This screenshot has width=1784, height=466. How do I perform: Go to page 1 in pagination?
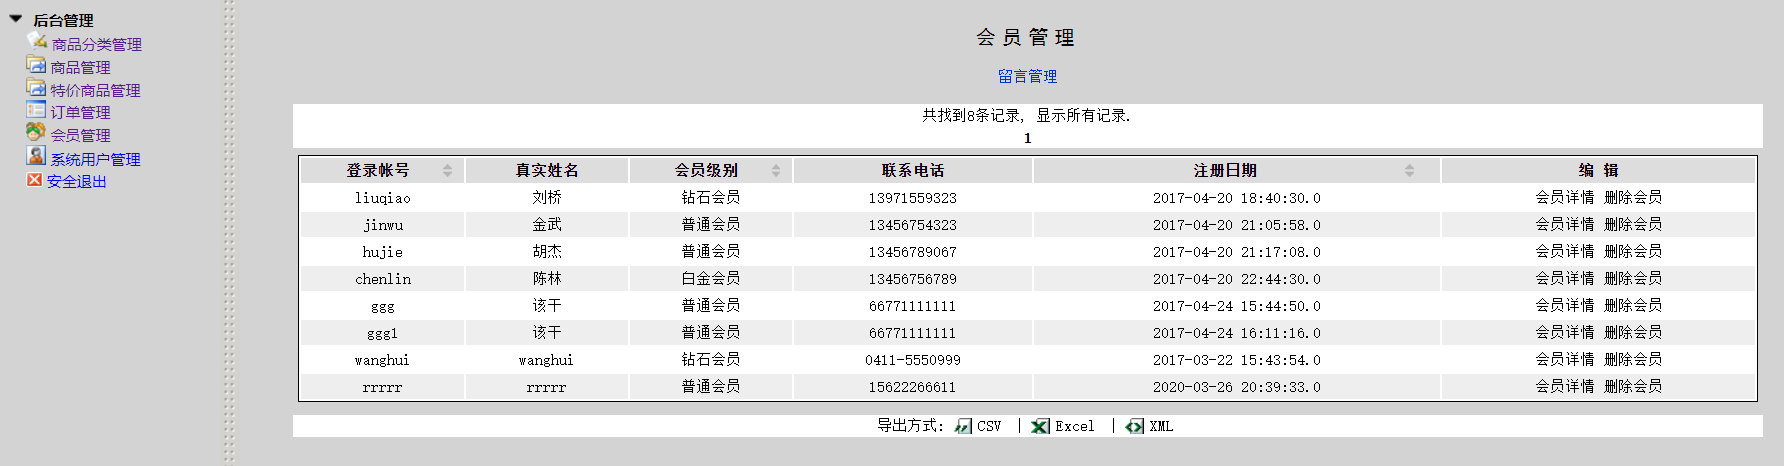pyautogui.click(x=1027, y=138)
